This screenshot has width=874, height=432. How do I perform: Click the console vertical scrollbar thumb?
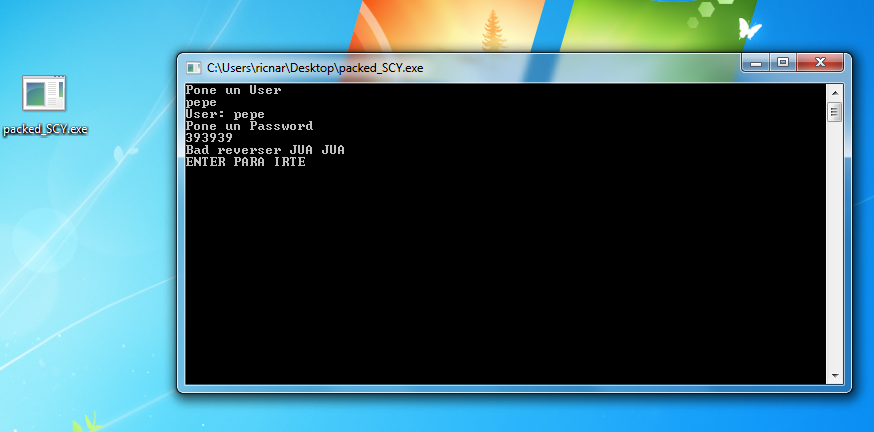coord(834,112)
